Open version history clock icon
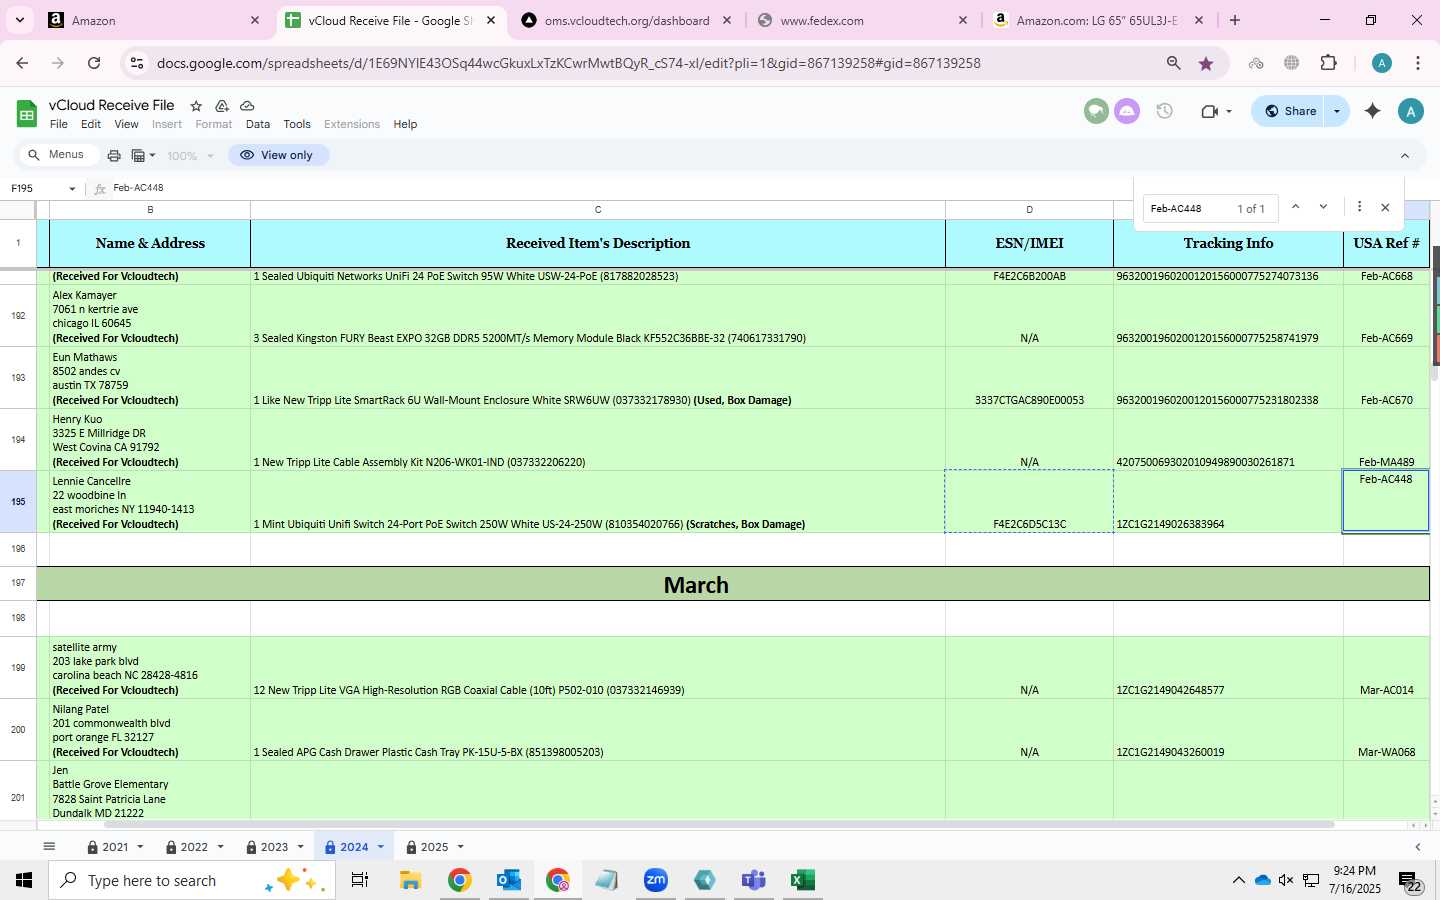The image size is (1440, 900). [1164, 111]
